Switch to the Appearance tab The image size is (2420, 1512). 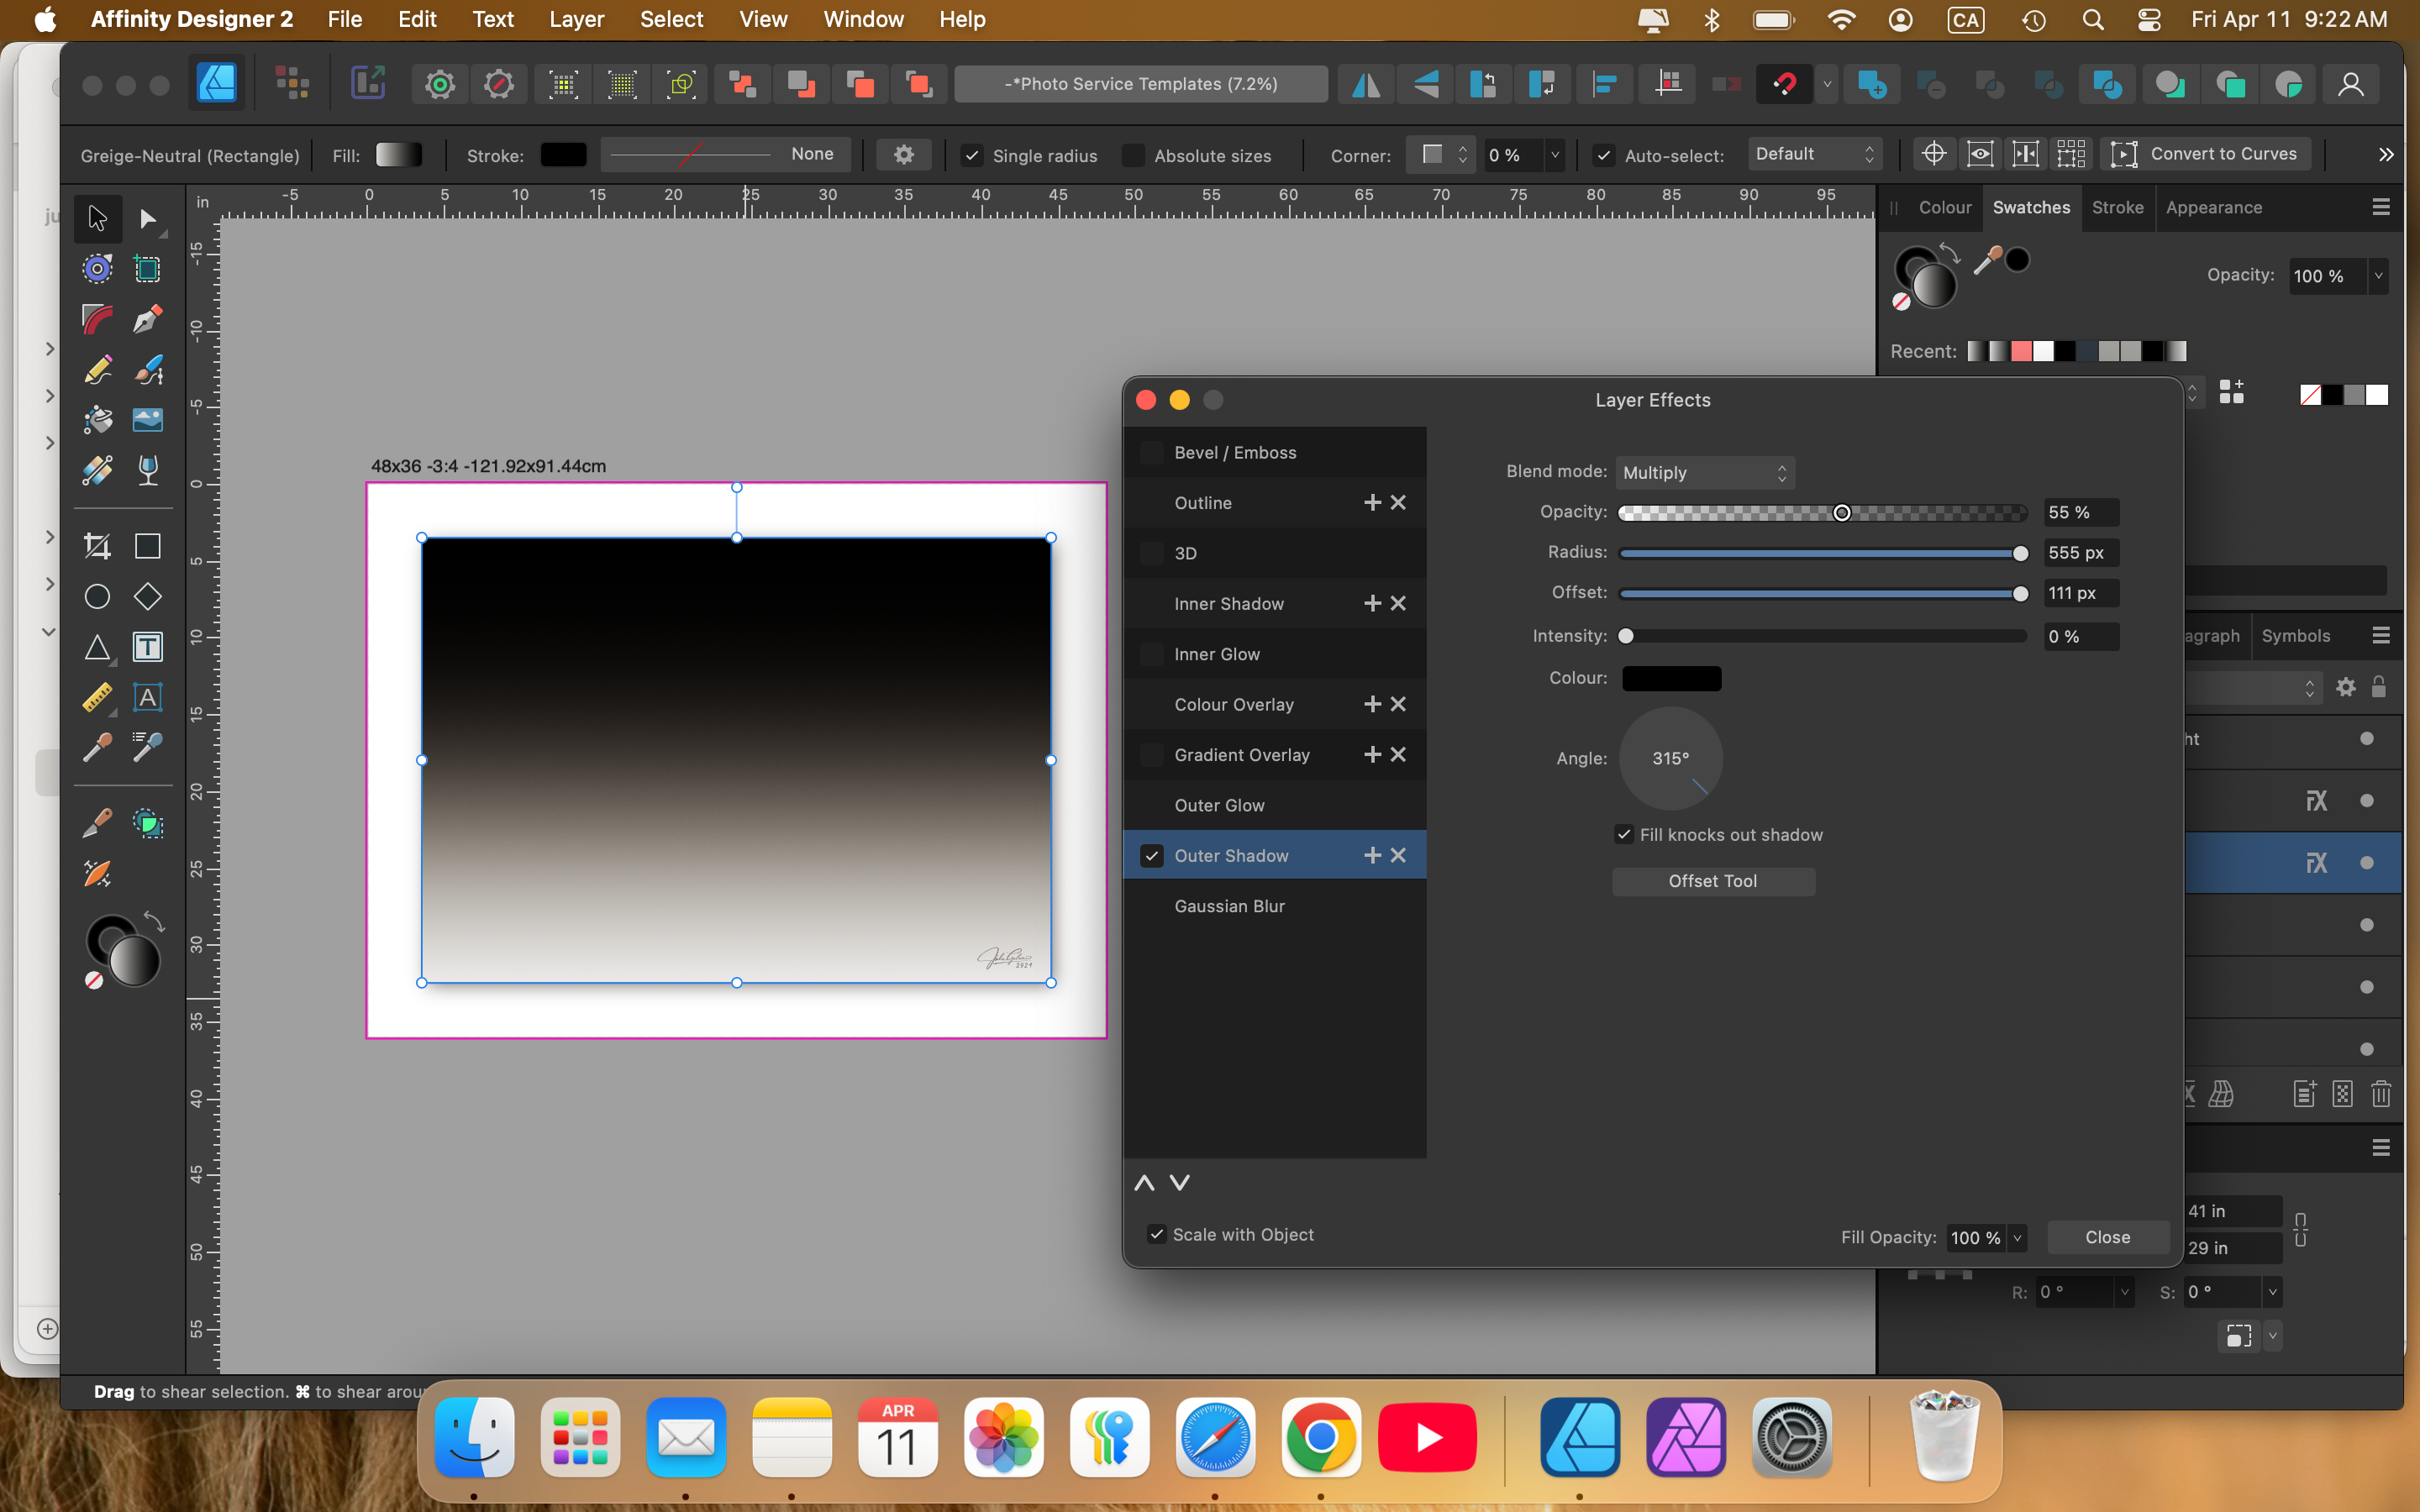point(2214,207)
